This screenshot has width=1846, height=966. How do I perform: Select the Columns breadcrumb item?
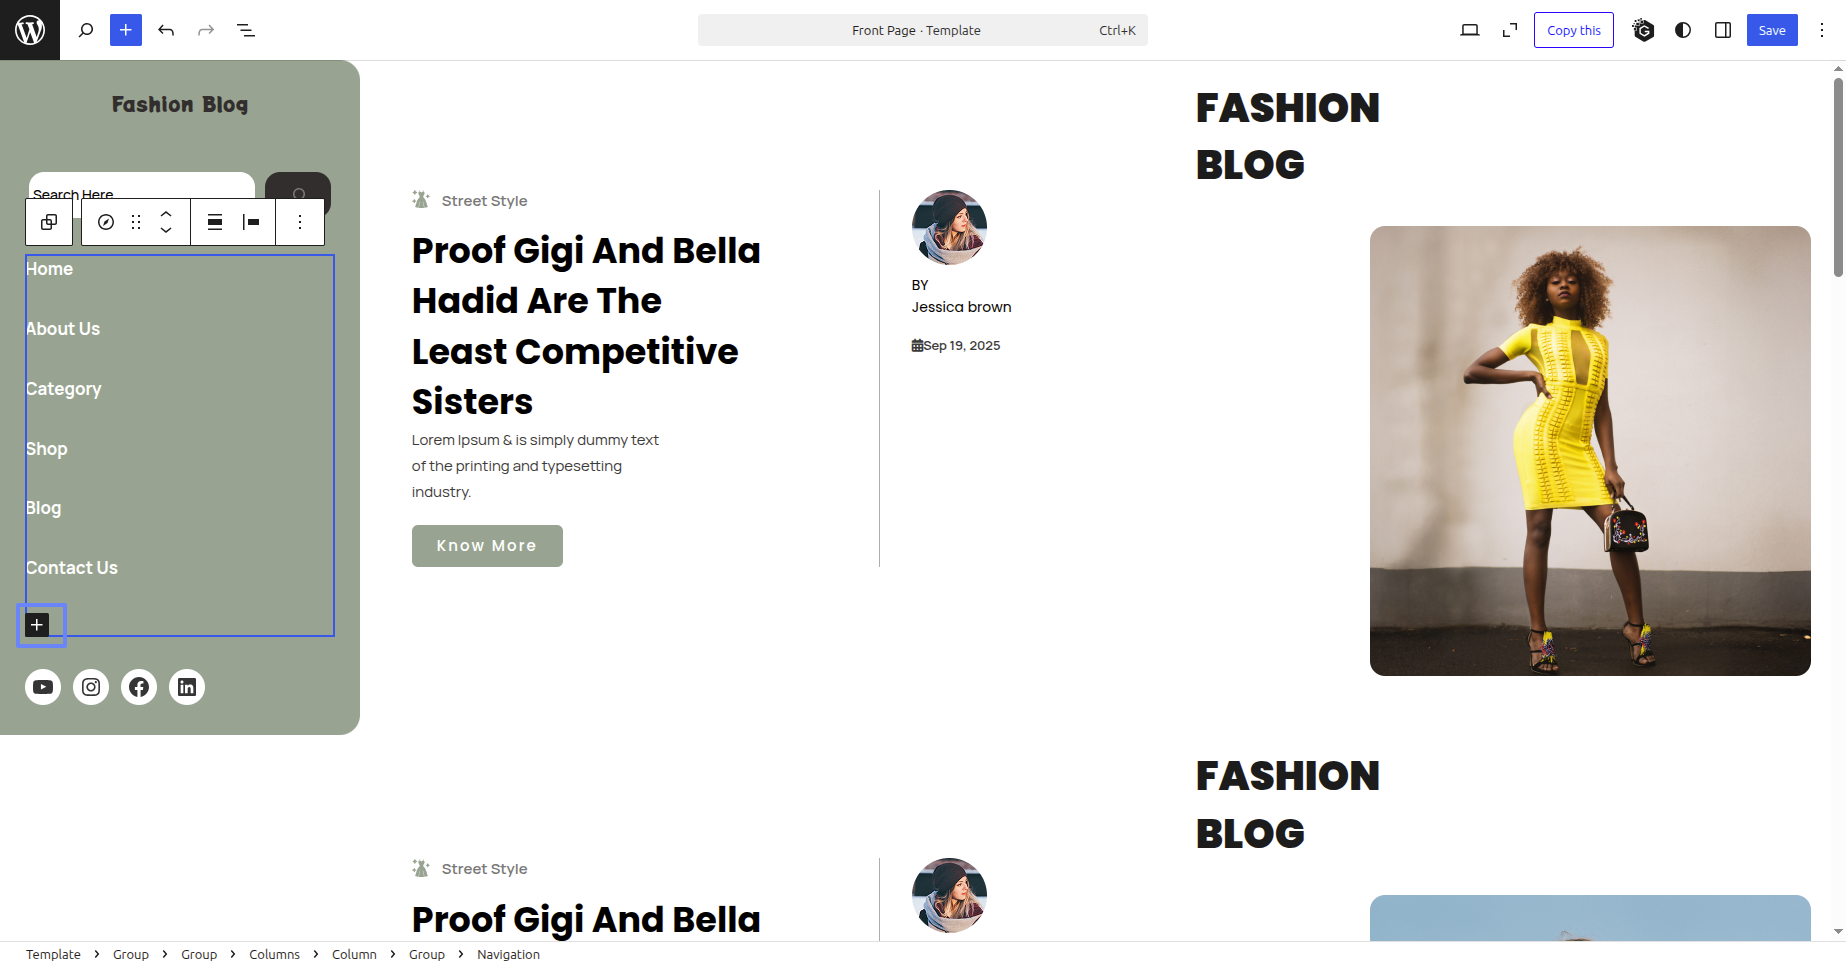click(274, 955)
